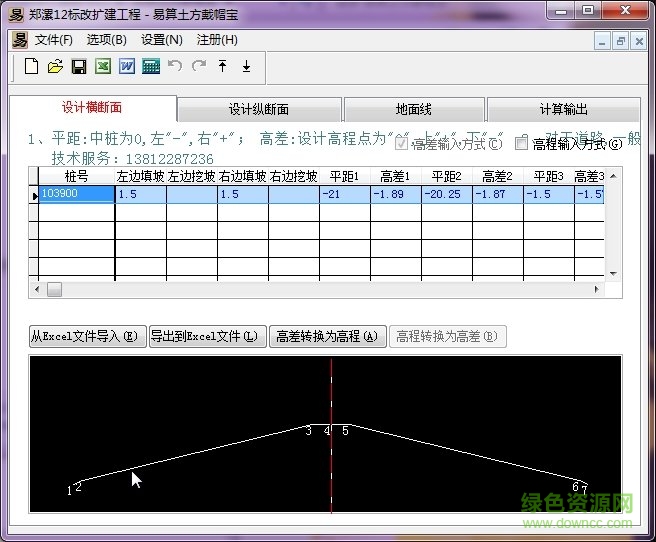Click the Word export toolbar icon
Viewport: 656px width, 542px height.
(x=127, y=67)
